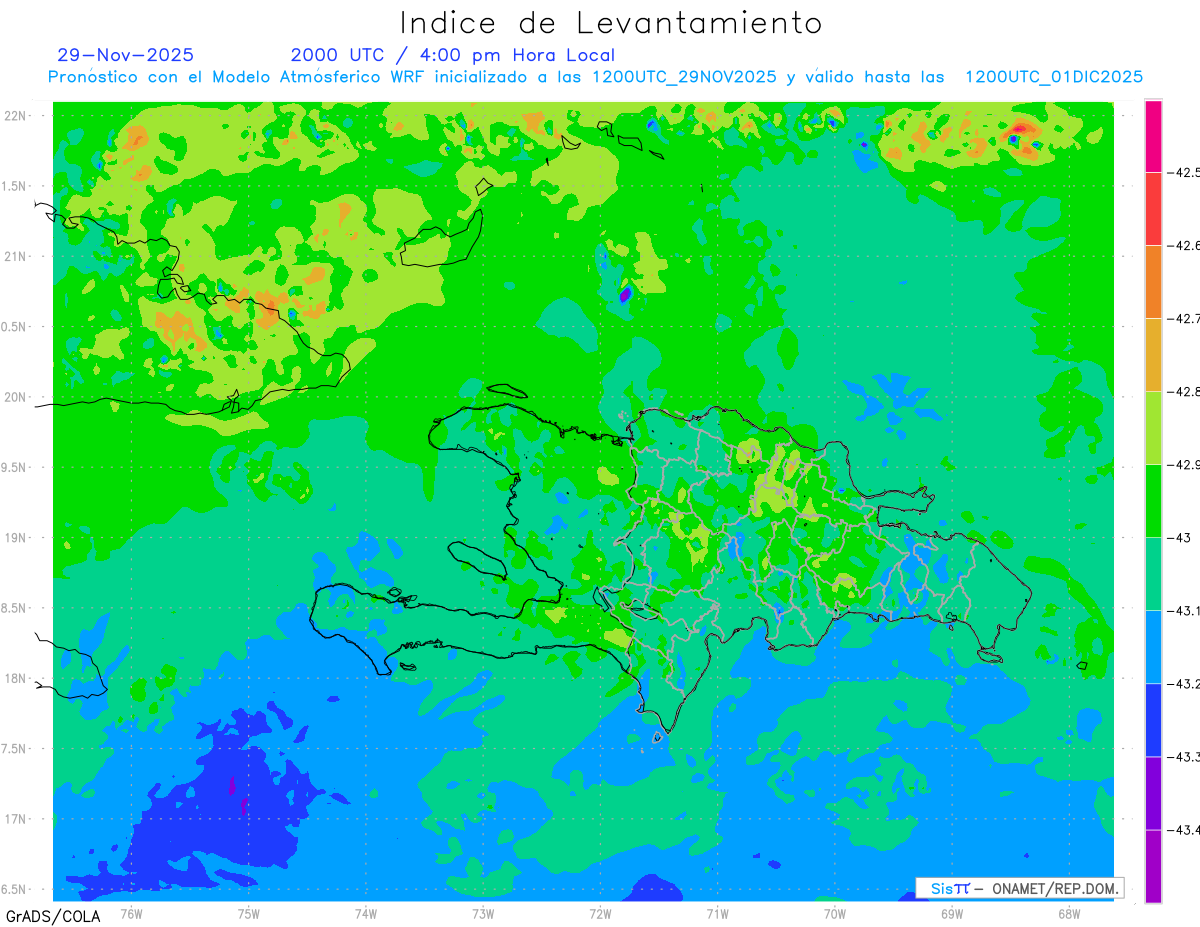Screen dimensions: 1200x927
Task: Click the color bar label '-42.6'
Action: (1185, 246)
